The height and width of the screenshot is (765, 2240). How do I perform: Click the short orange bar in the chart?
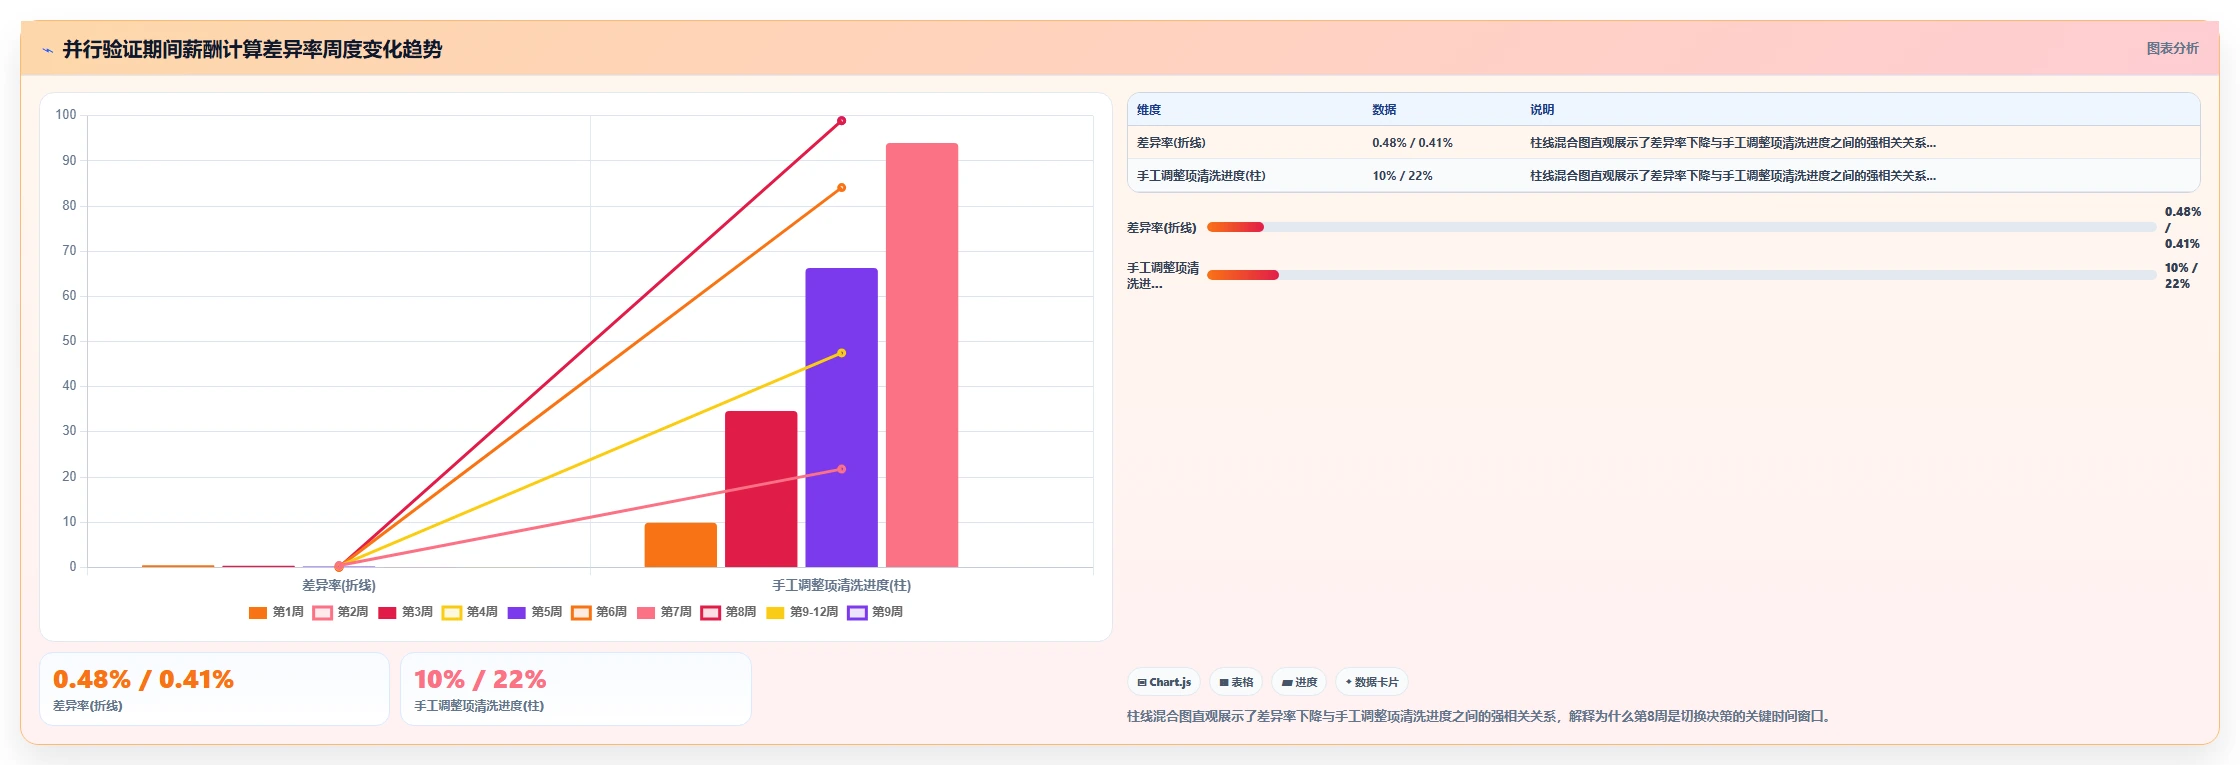(x=680, y=545)
